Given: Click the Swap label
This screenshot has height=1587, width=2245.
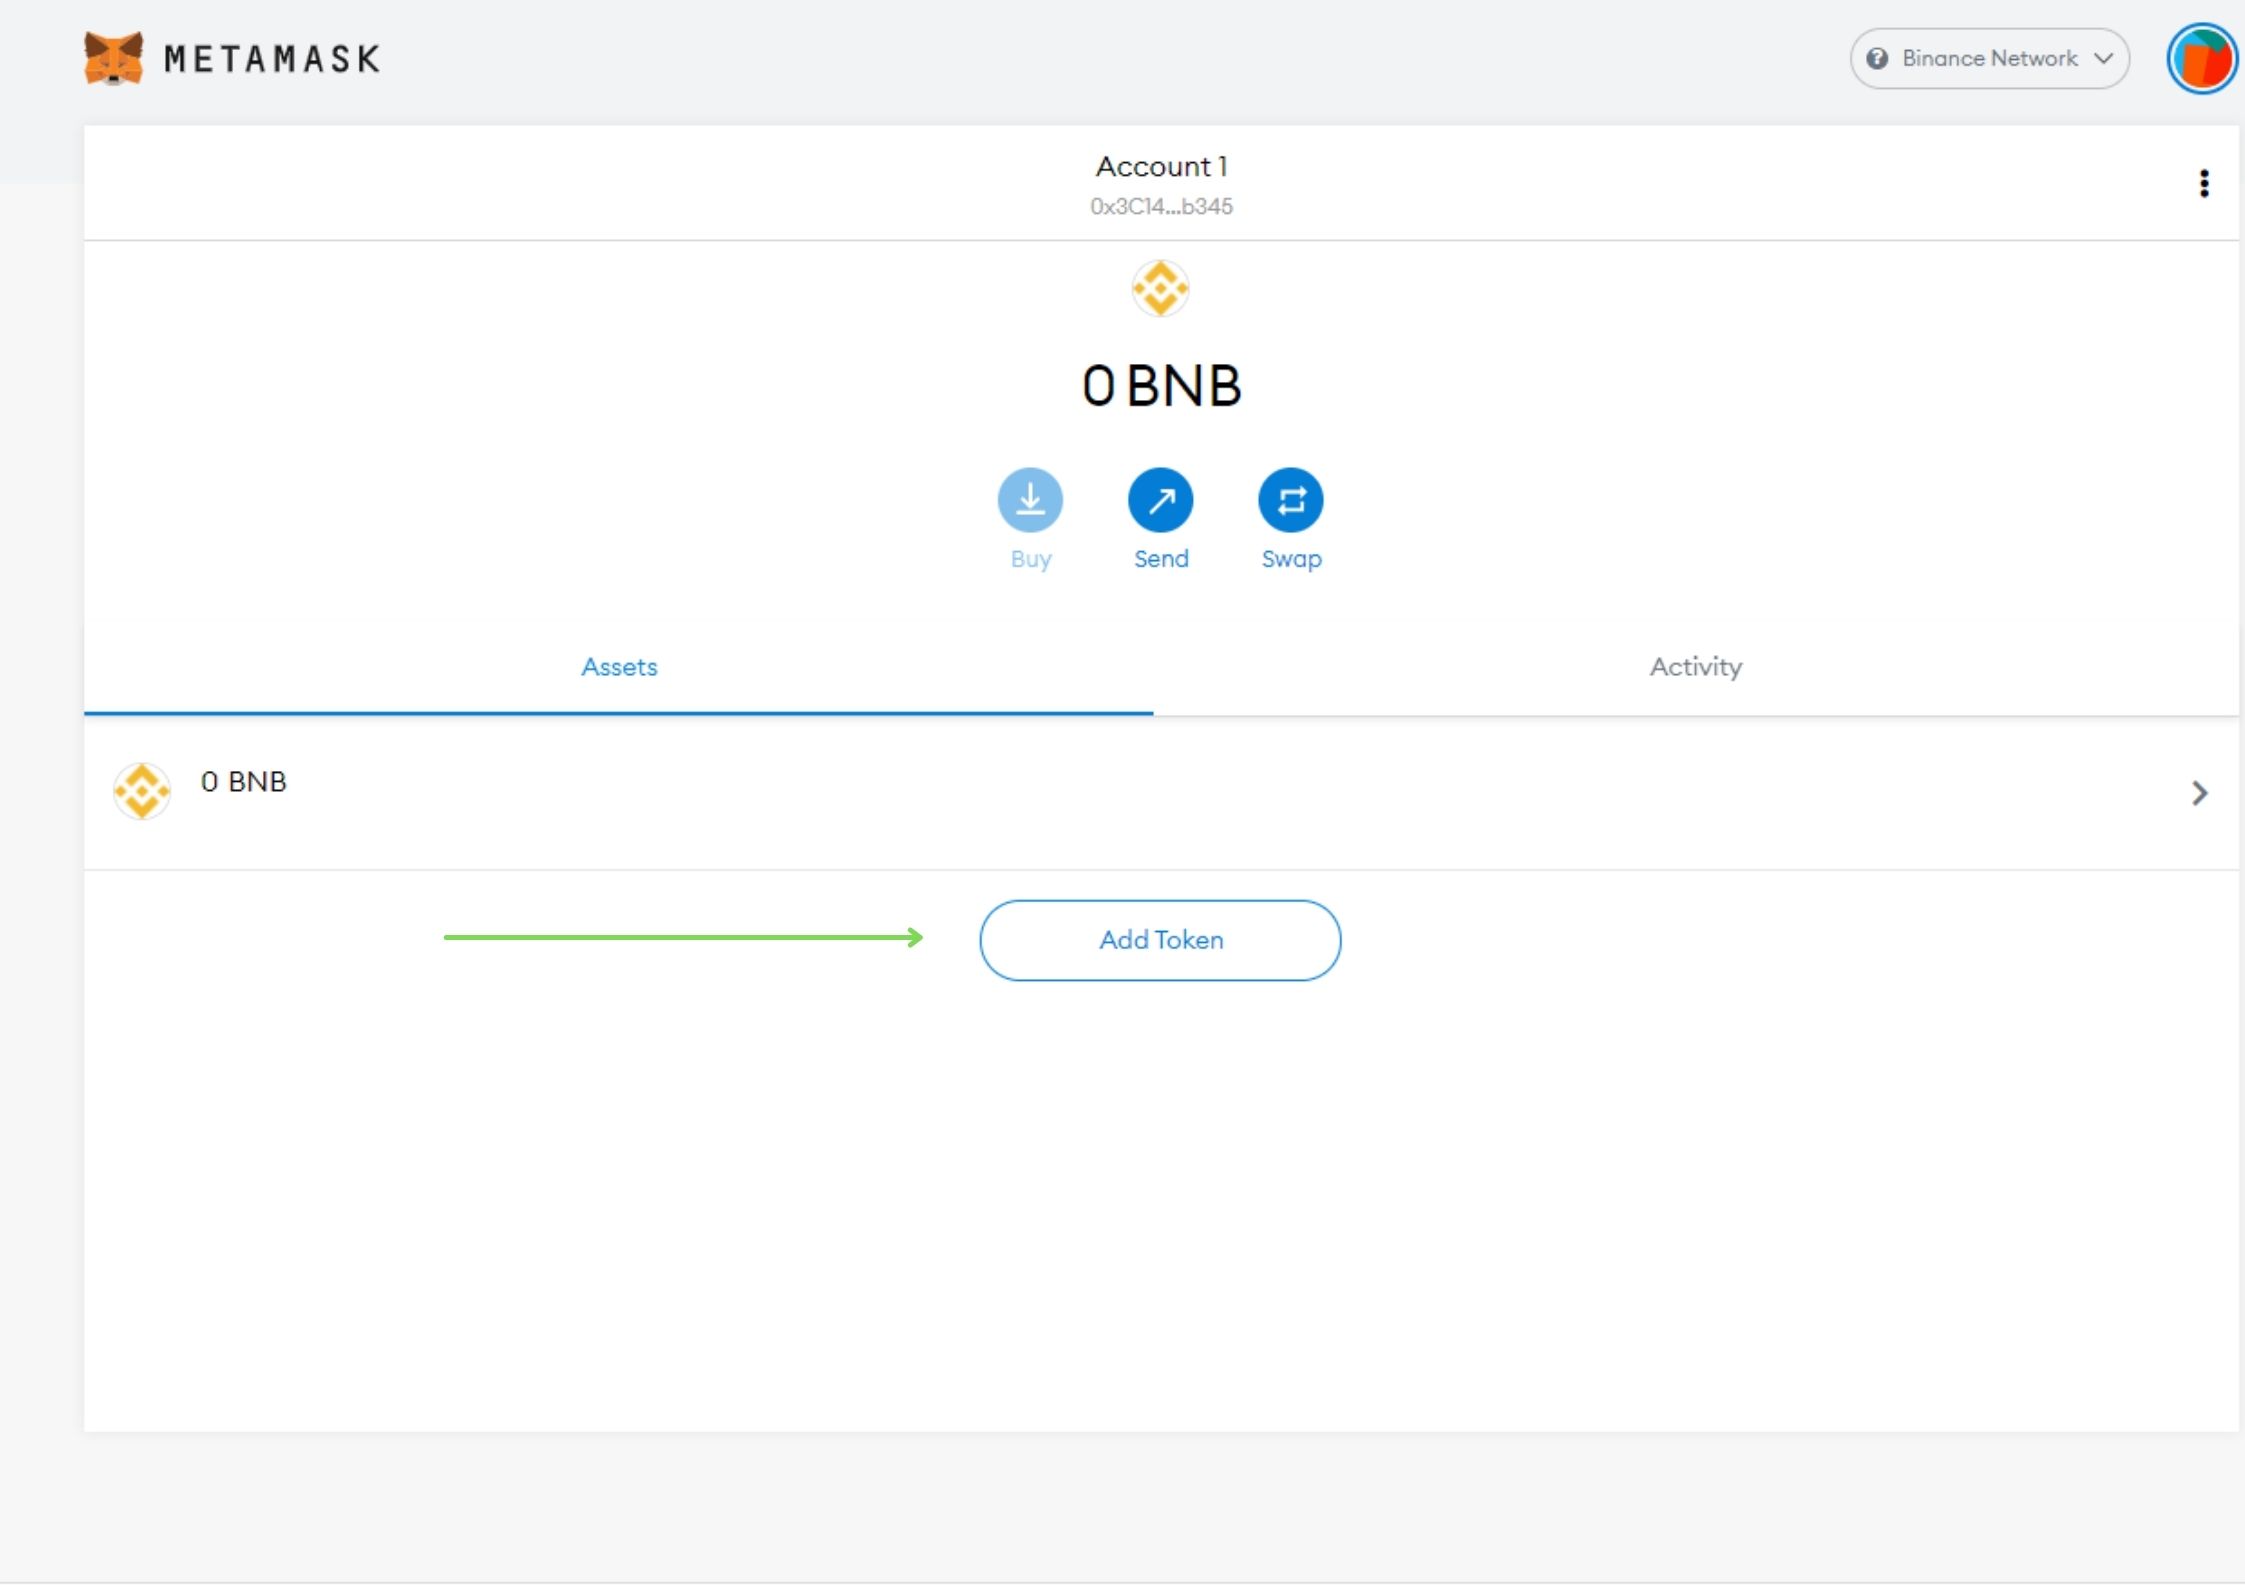Looking at the screenshot, I should pos(1291,559).
